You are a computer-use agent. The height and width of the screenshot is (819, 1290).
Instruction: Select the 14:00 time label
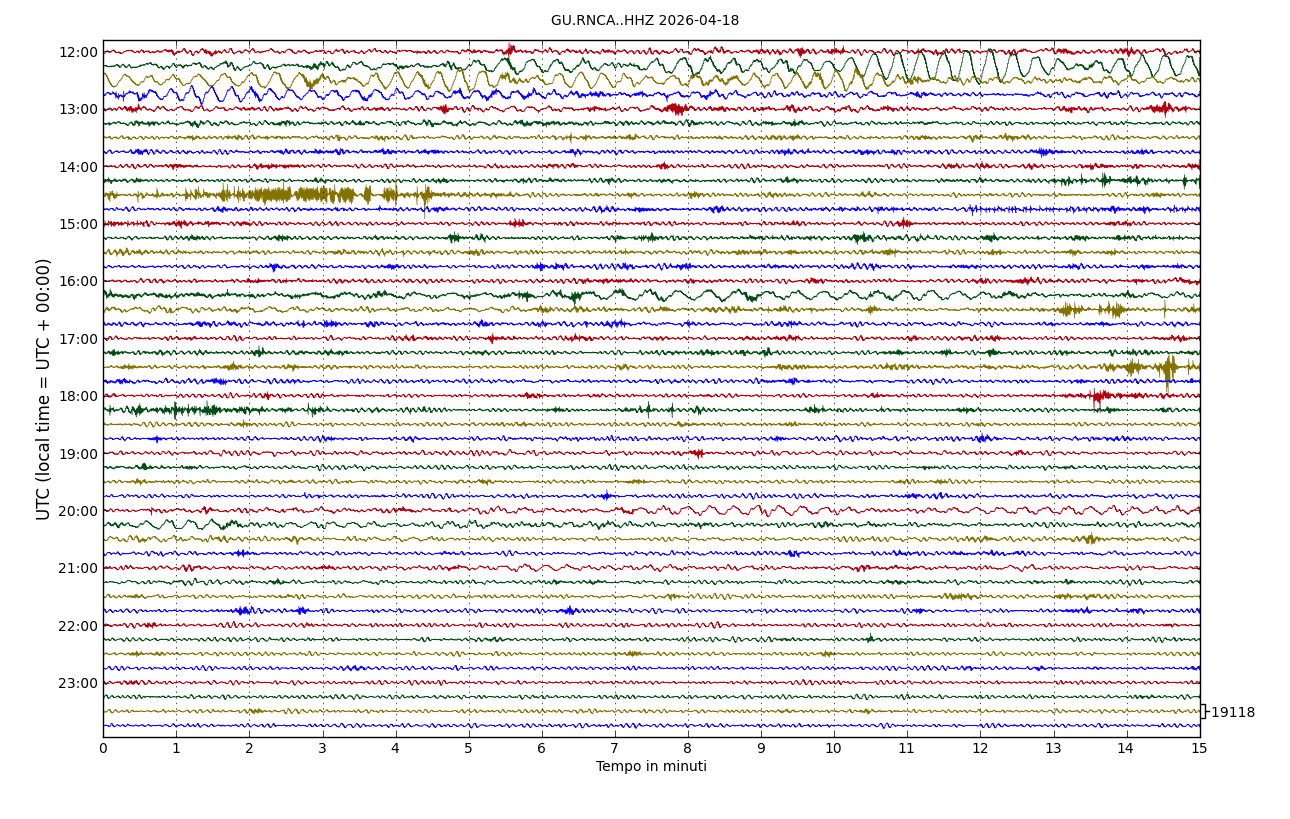click(x=78, y=167)
